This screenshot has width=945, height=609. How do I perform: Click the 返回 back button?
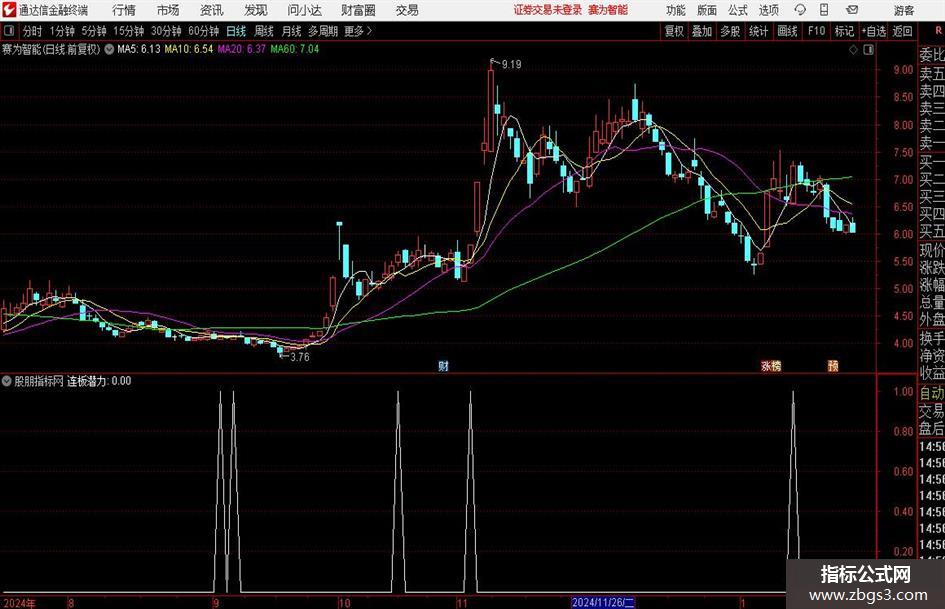click(902, 31)
